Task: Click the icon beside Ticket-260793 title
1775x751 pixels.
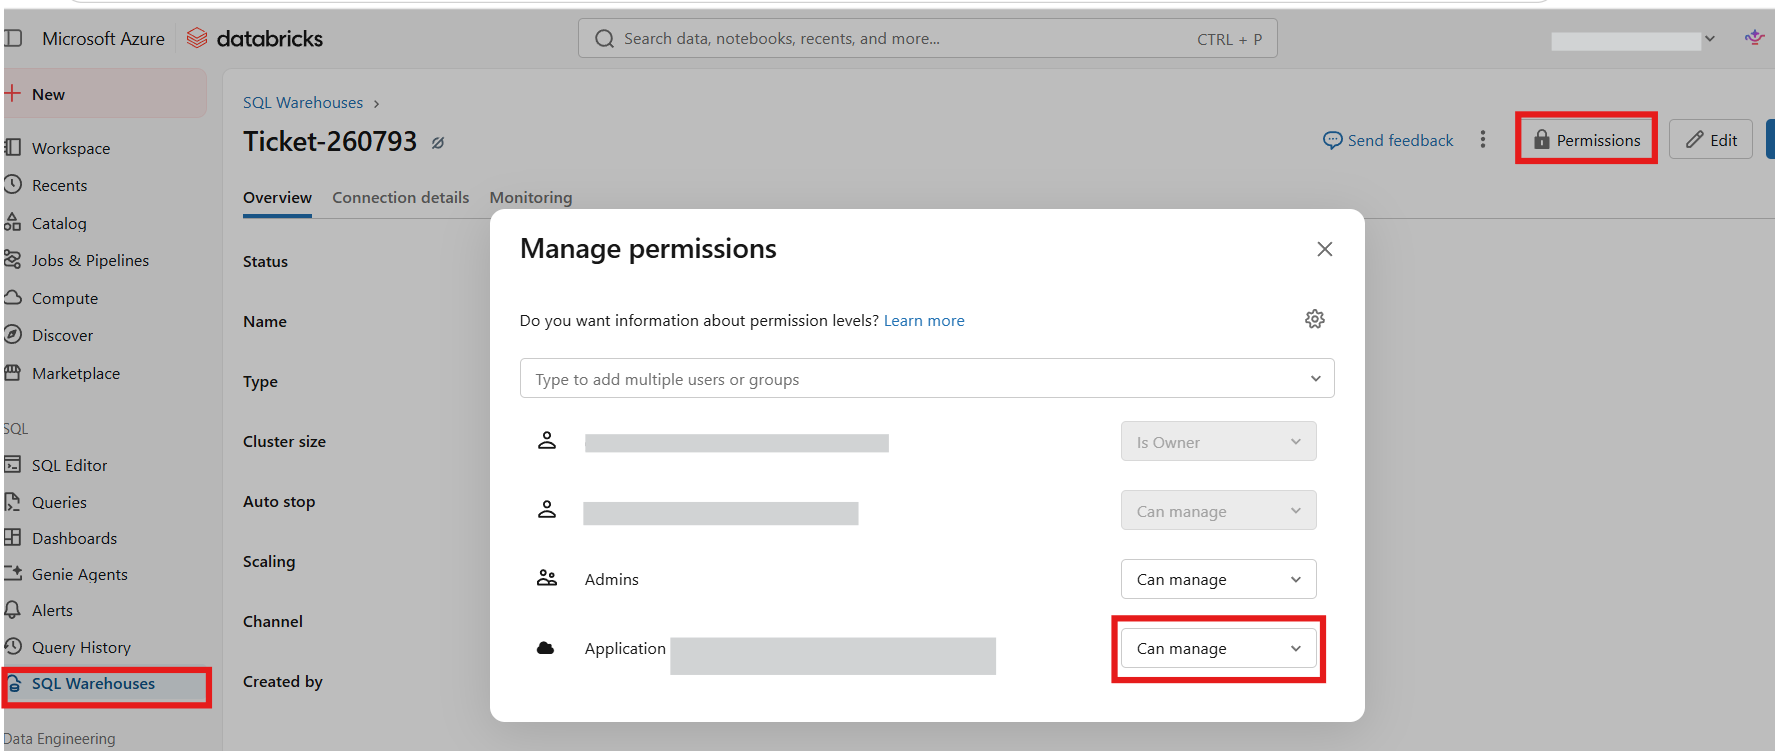Action: tap(438, 143)
